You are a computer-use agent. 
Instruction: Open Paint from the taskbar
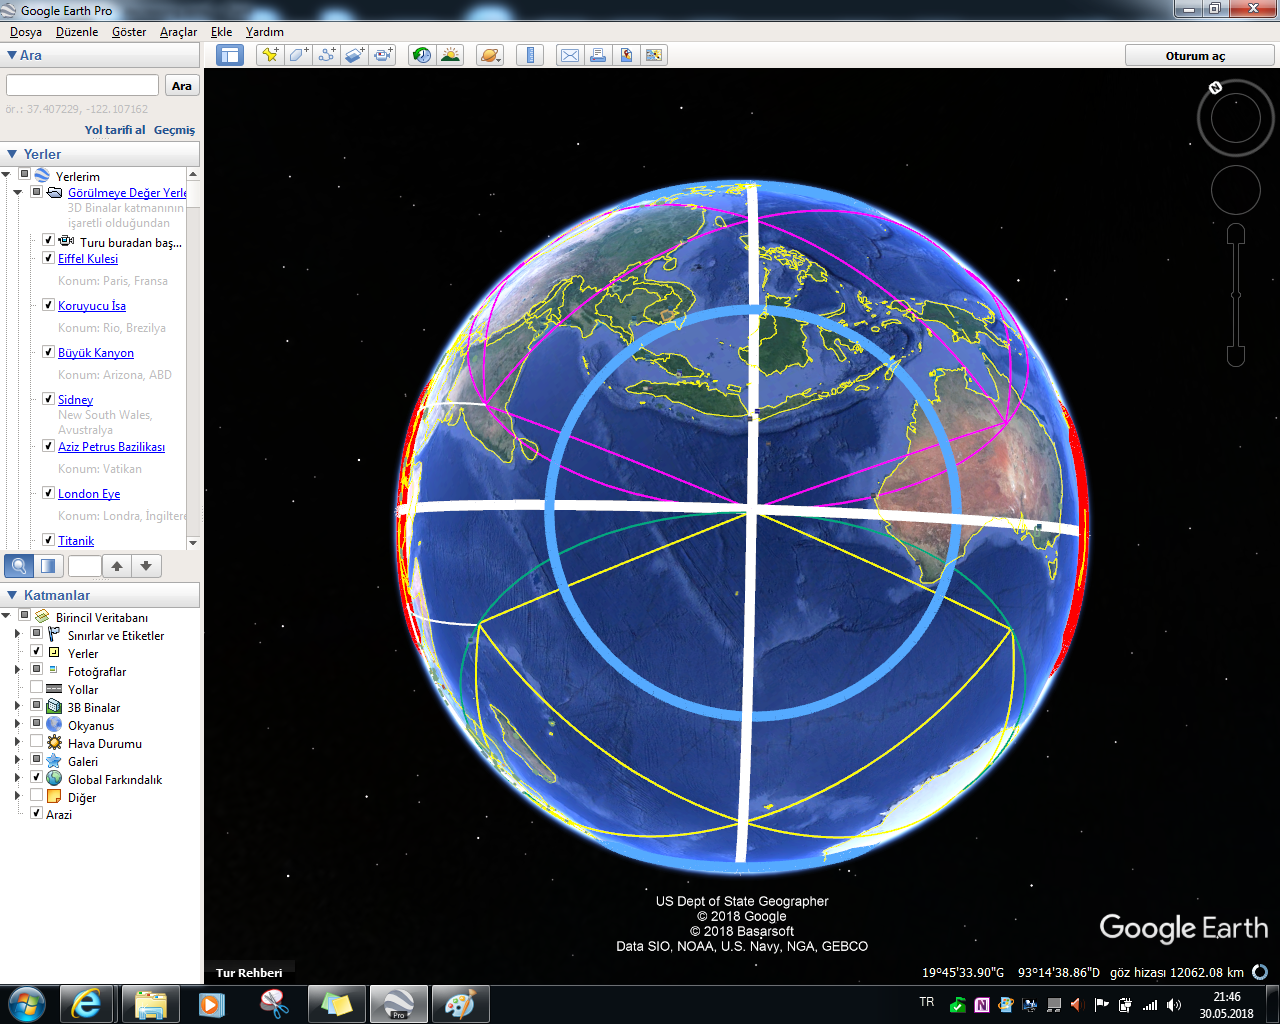460,1004
